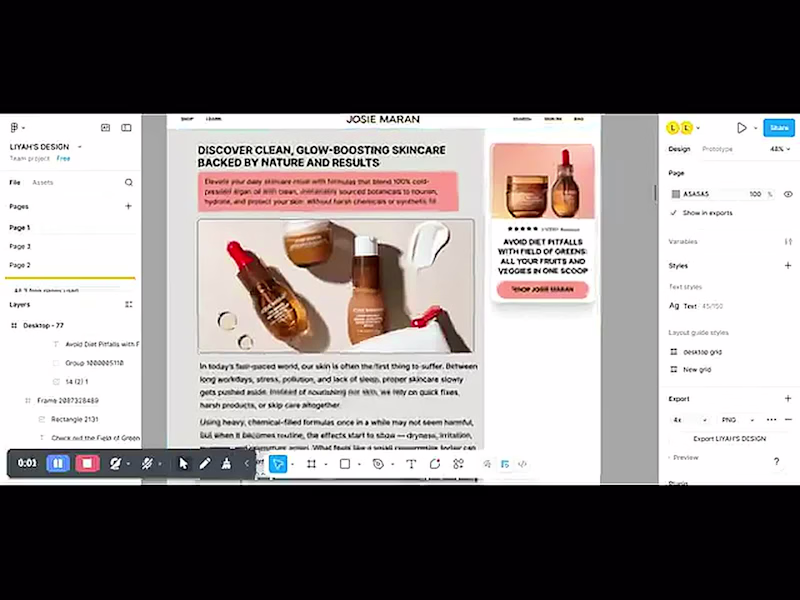Select the Move tool in Figma toolbar
Viewport: 800px width, 600px height.
(x=278, y=464)
